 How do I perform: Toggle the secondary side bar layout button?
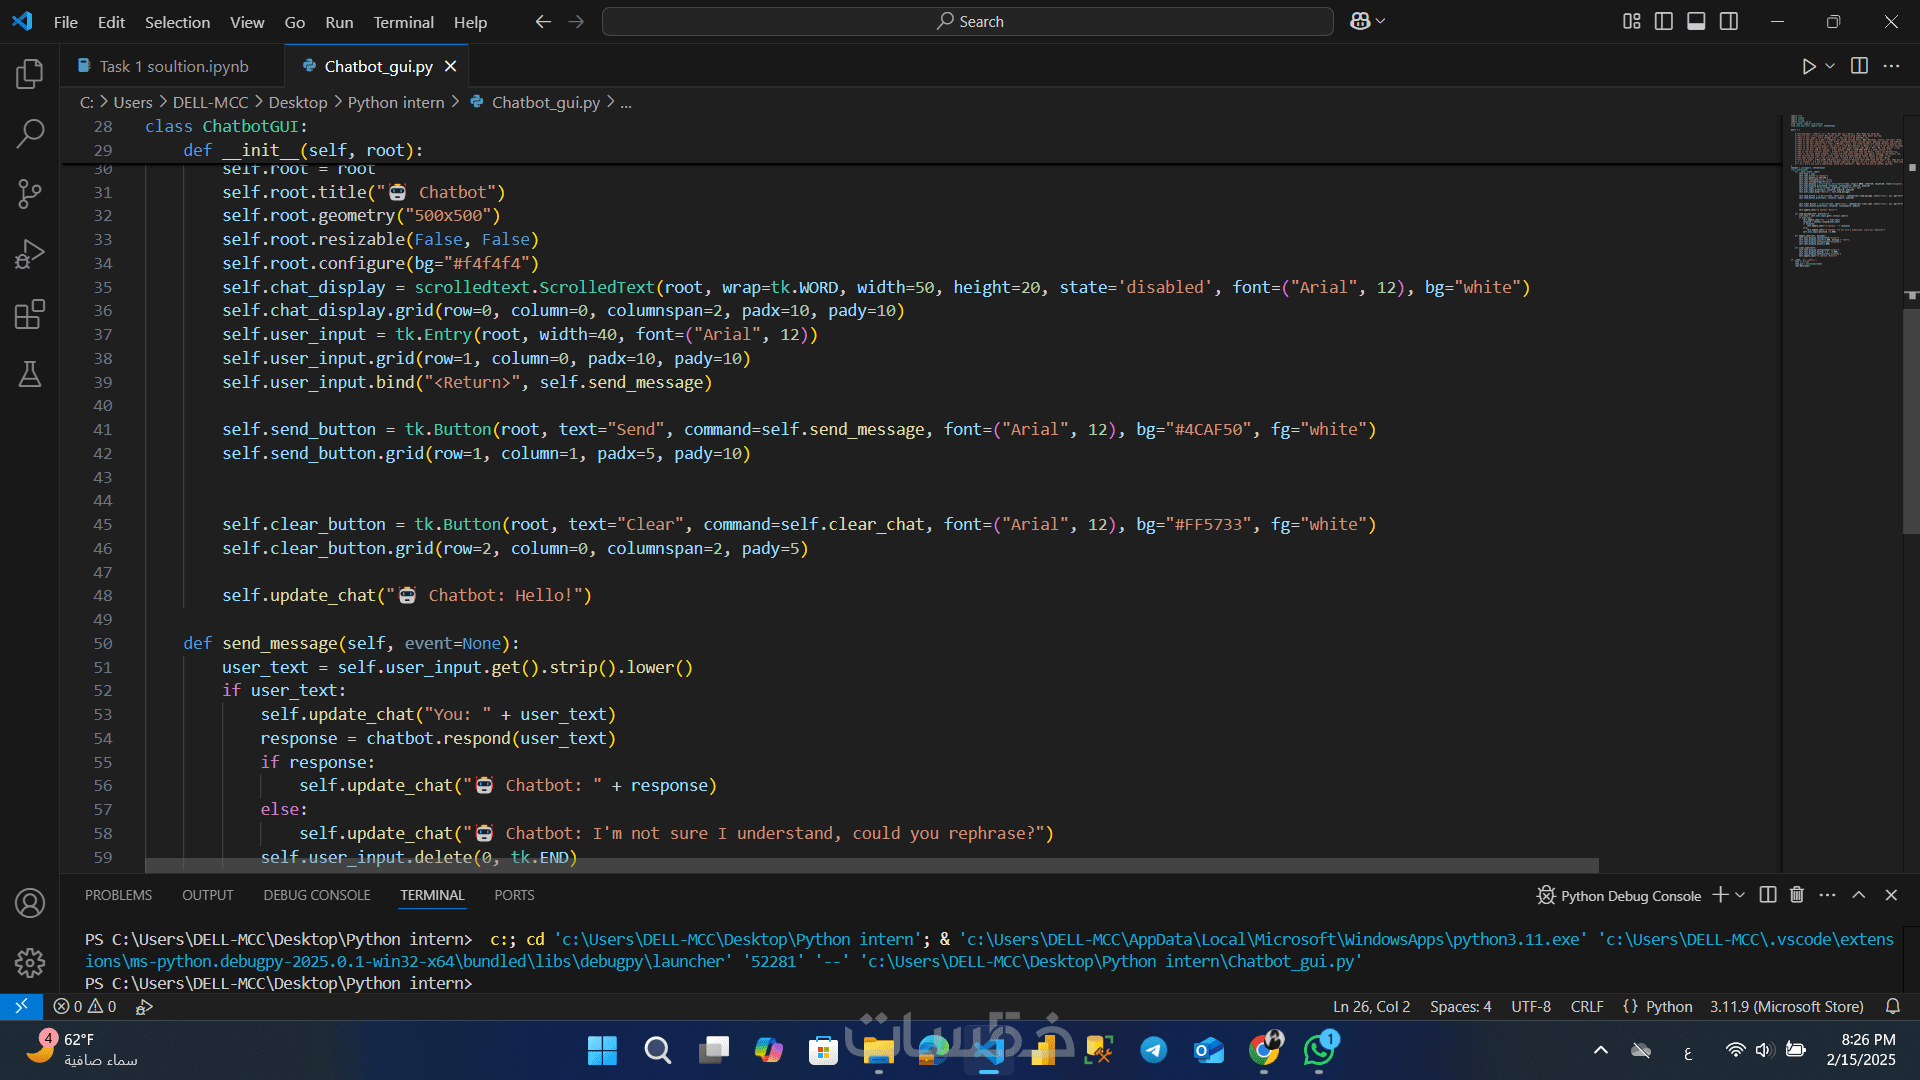[x=1729, y=21]
